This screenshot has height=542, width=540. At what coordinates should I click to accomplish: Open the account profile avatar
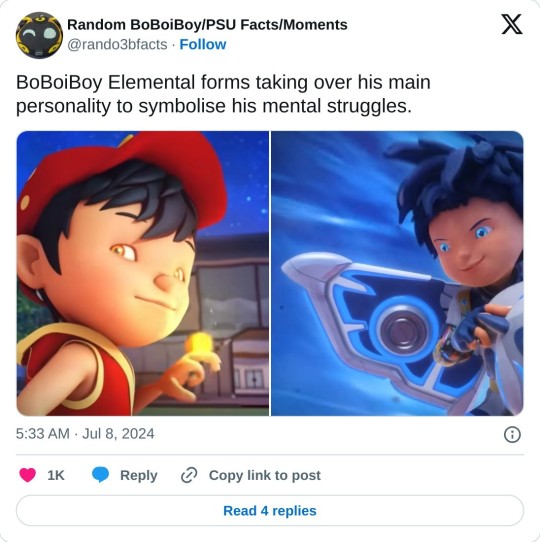pyautogui.click(x=39, y=35)
